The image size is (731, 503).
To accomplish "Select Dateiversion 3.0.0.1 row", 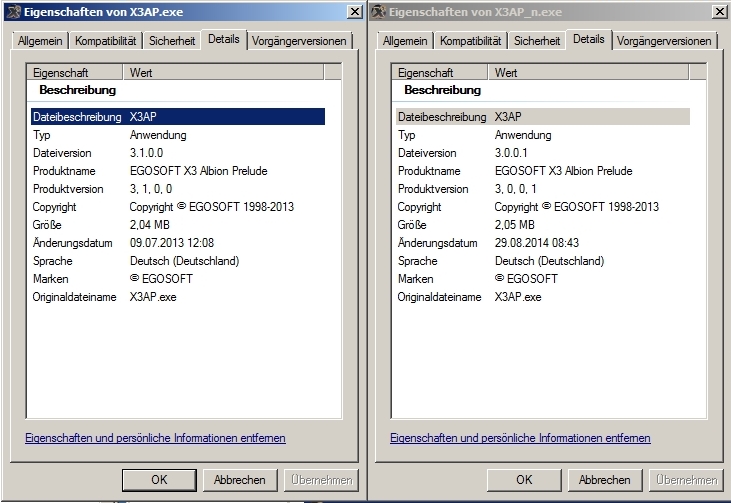I will coord(543,153).
